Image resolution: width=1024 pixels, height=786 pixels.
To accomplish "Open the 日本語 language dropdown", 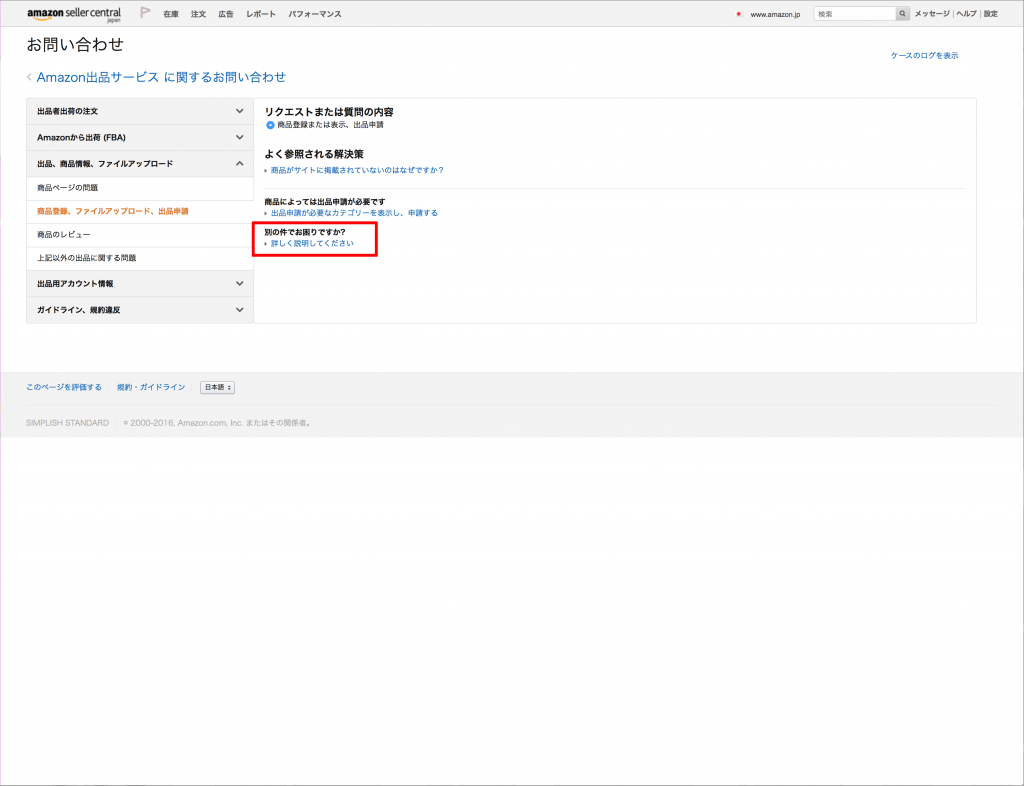I will coord(217,387).
